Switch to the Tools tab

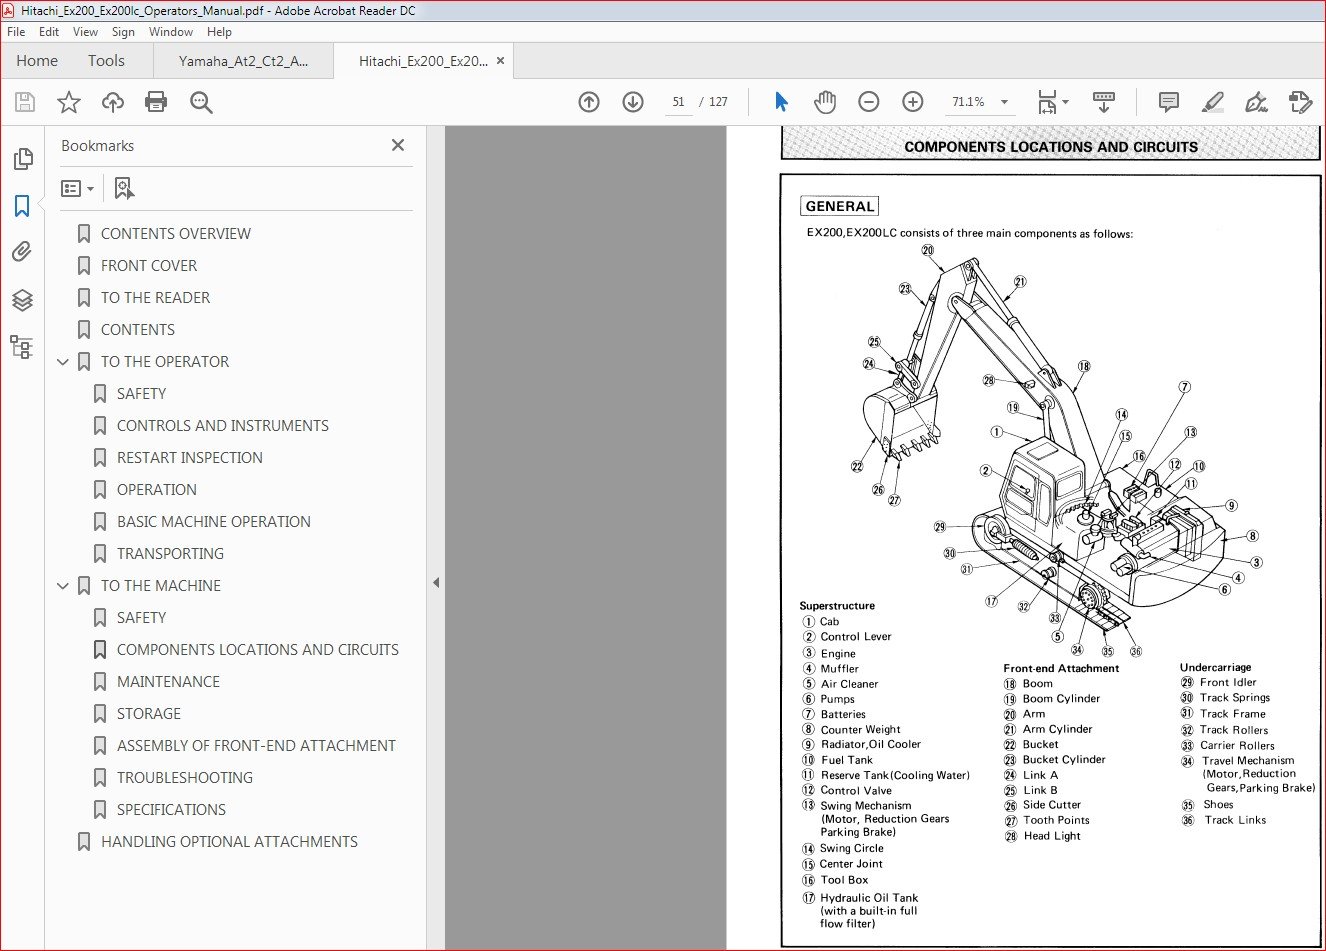point(106,61)
